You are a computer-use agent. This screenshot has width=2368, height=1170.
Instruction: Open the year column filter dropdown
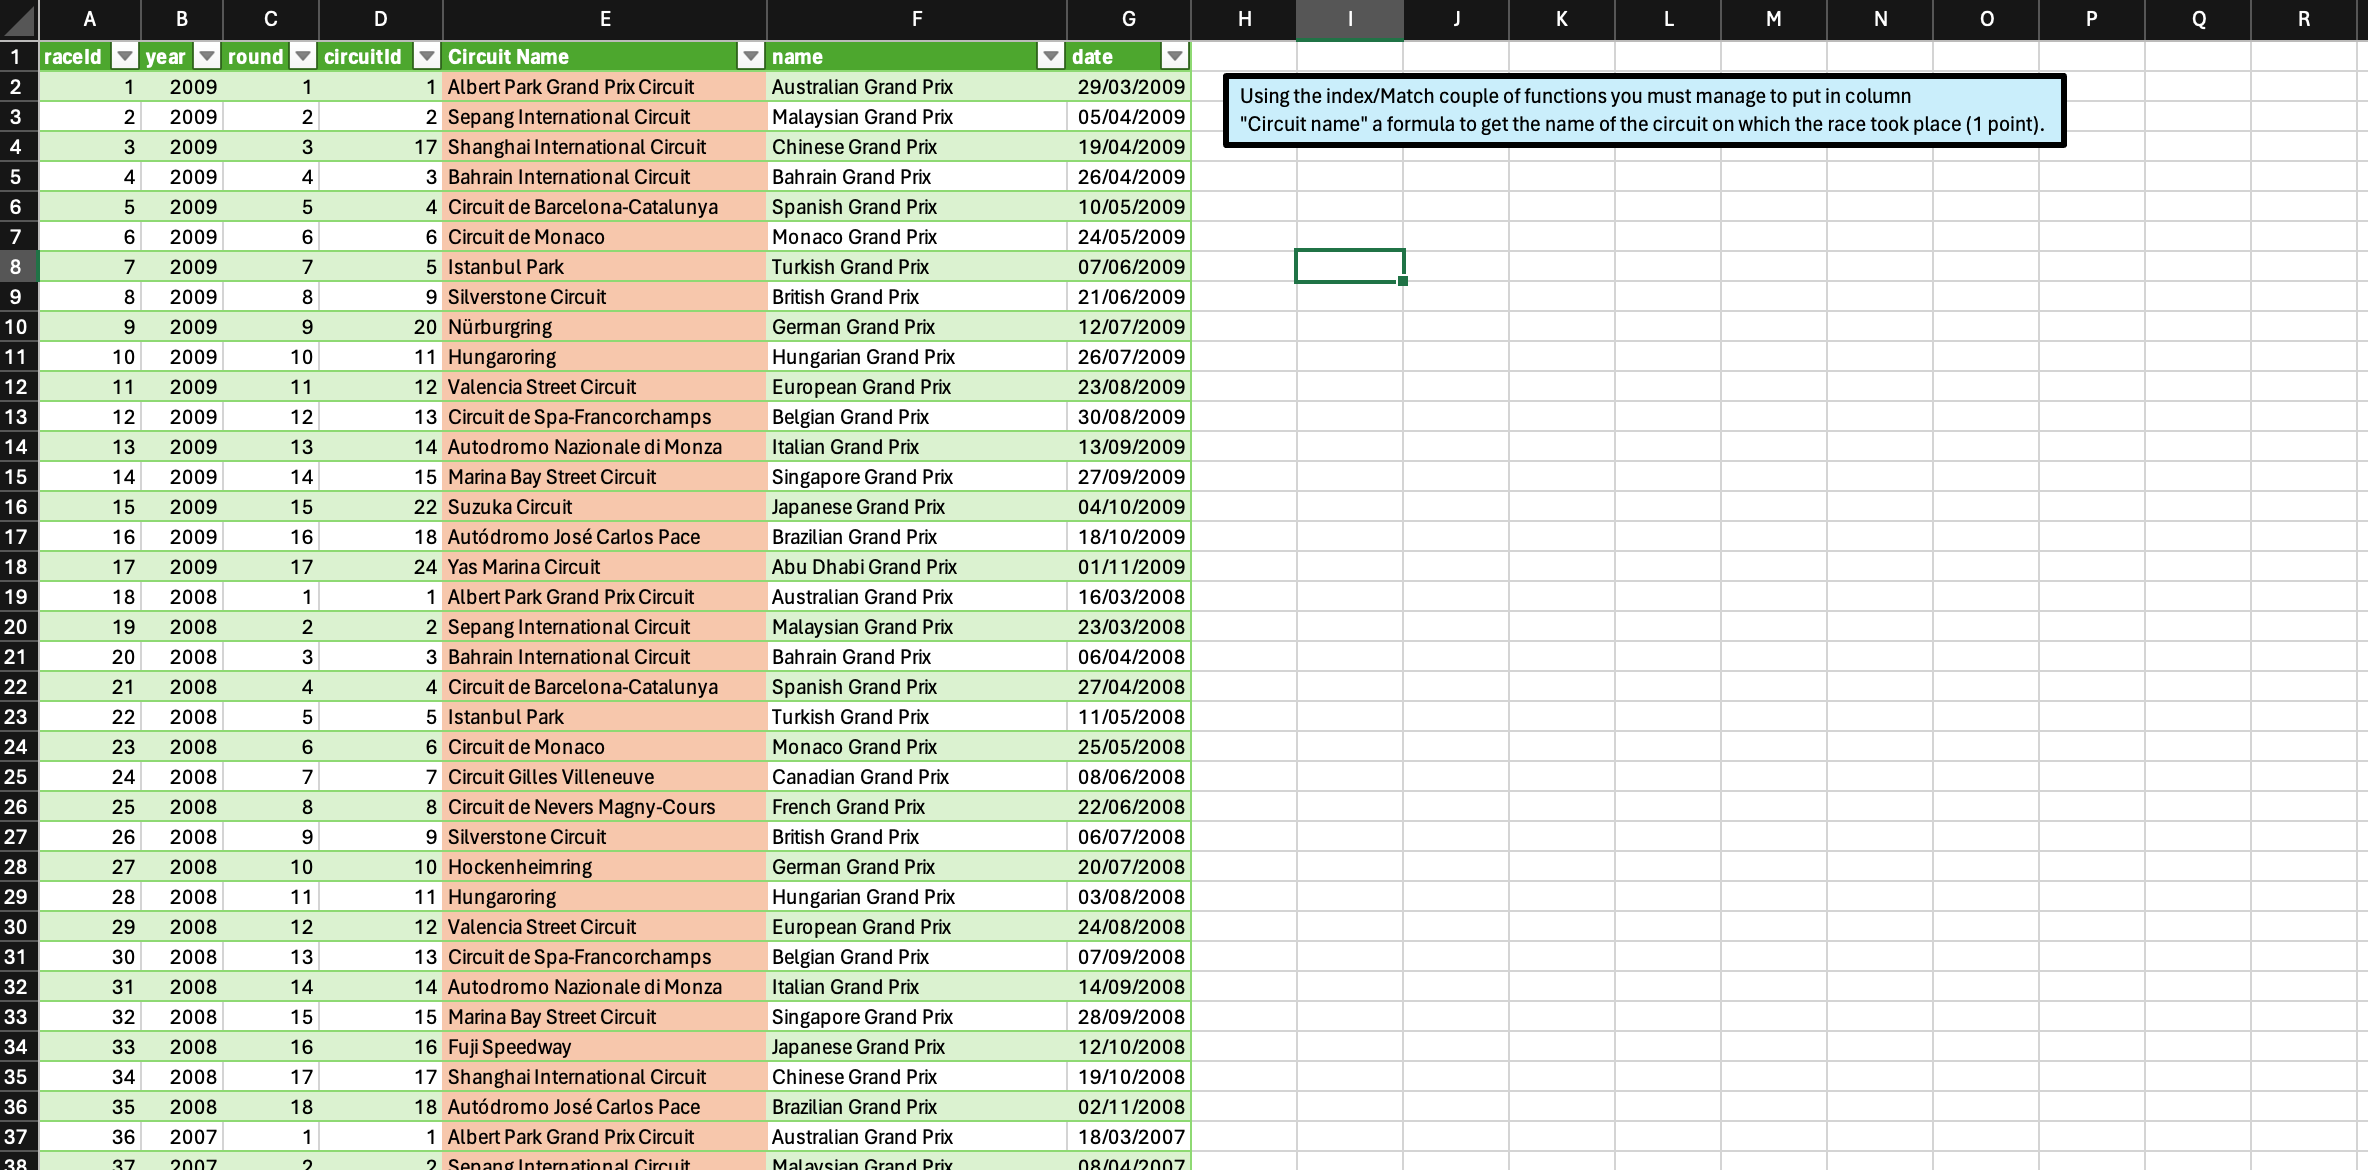click(207, 56)
